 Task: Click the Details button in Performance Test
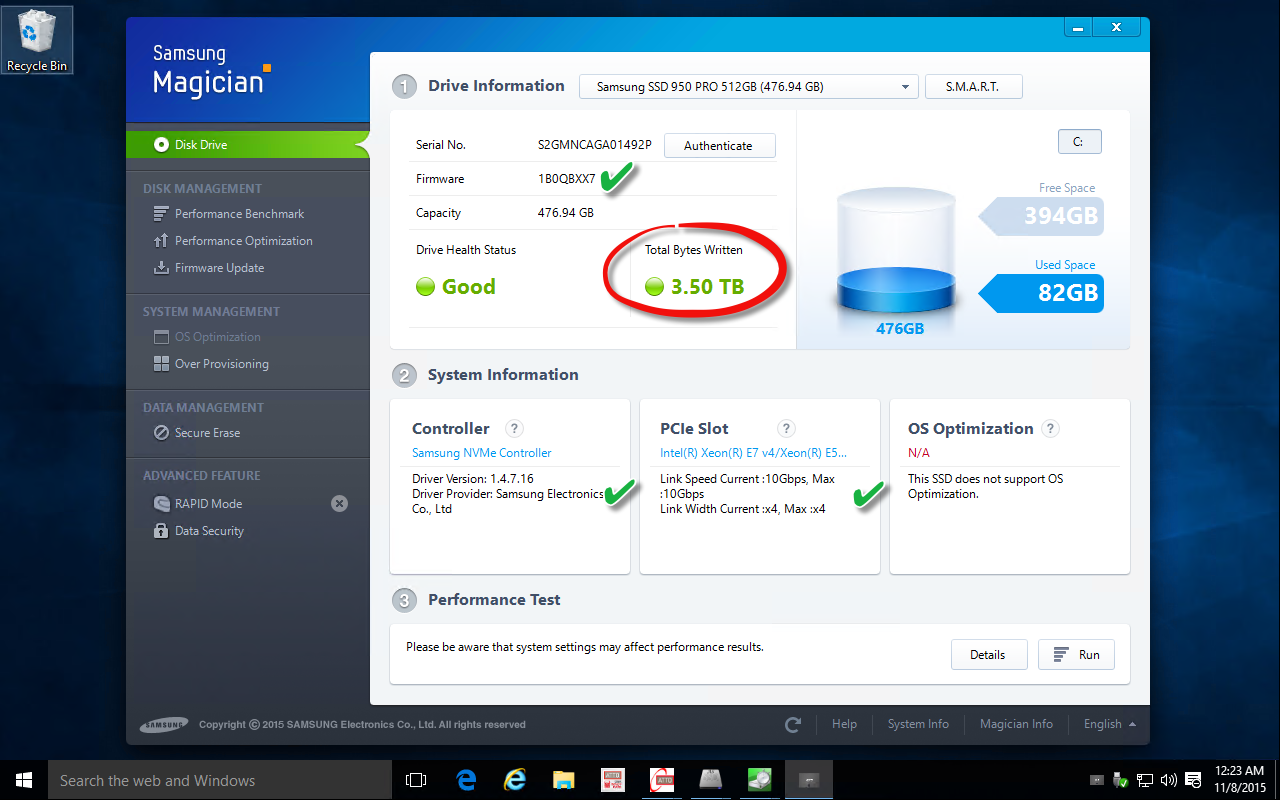tap(987, 655)
